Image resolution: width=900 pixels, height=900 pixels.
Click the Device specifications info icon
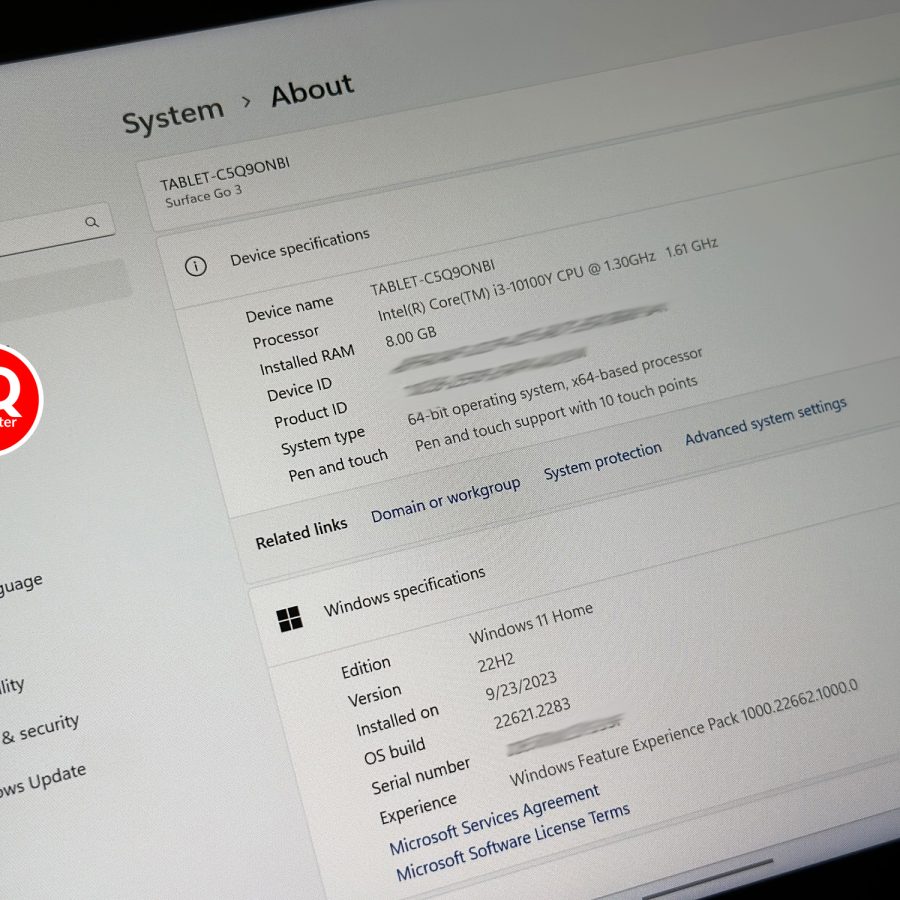[x=196, y=266]
